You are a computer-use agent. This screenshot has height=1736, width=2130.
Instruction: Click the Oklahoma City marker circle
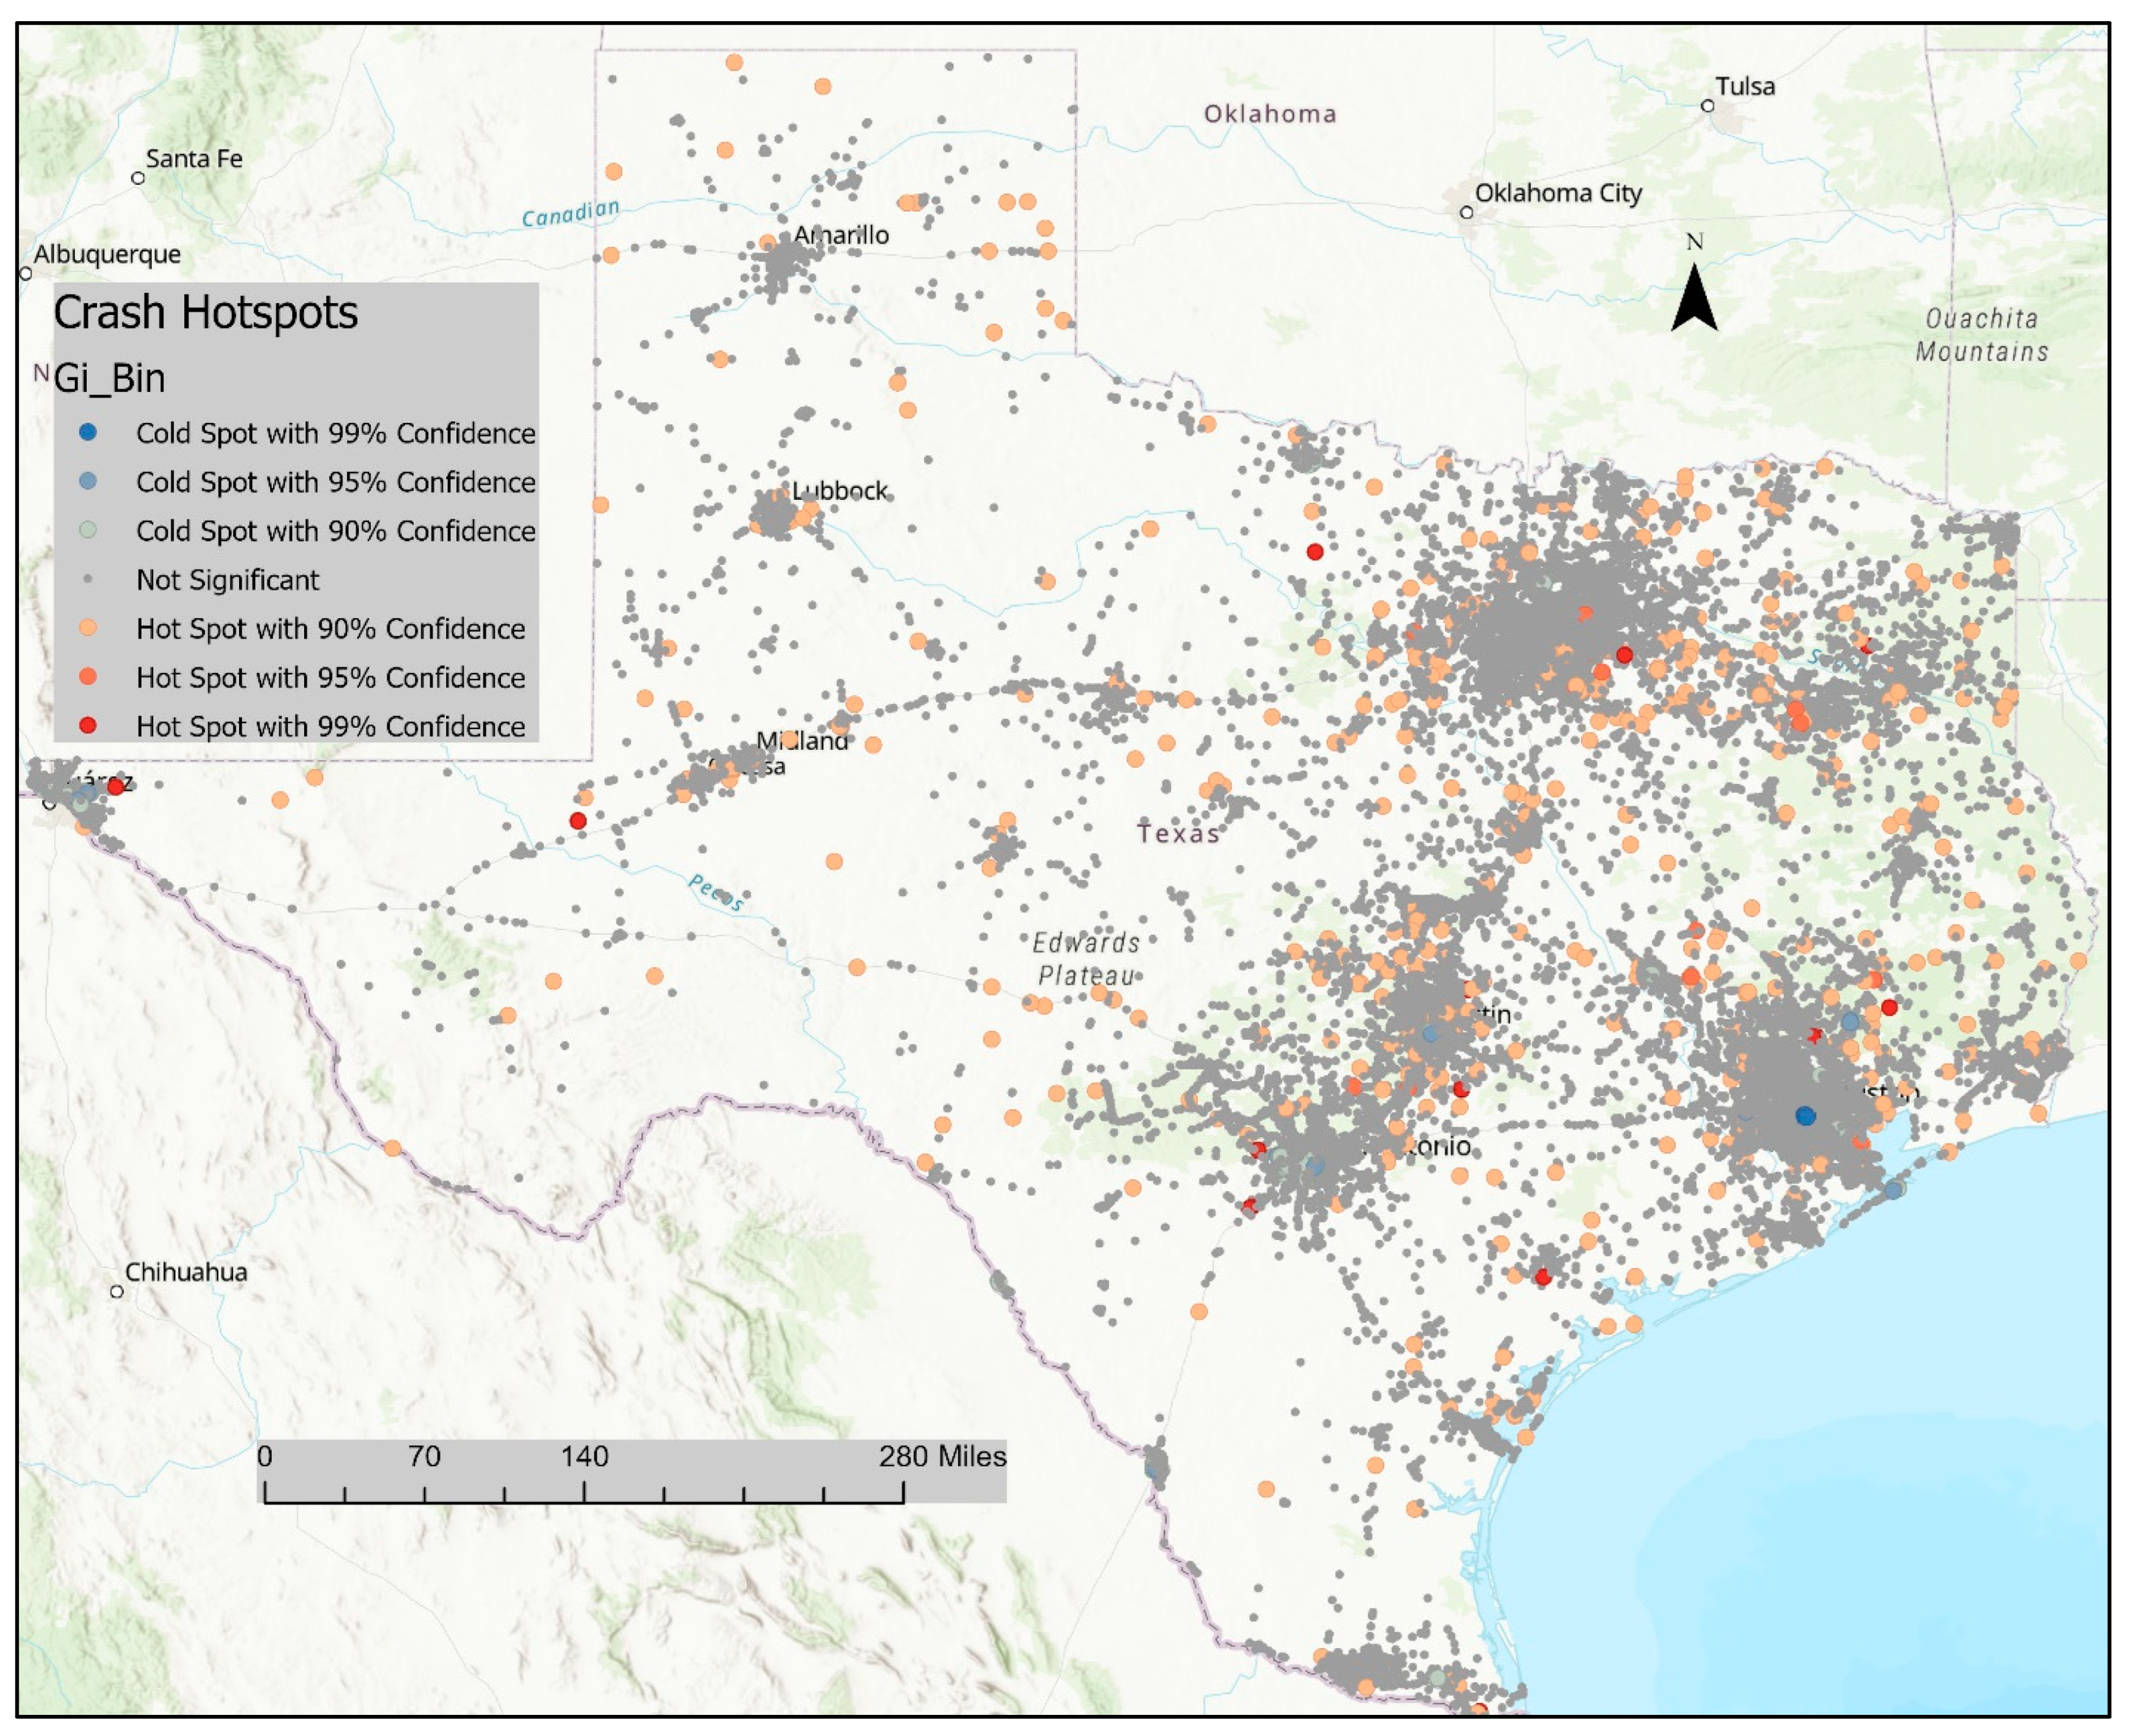click(x=1467, y=212)
